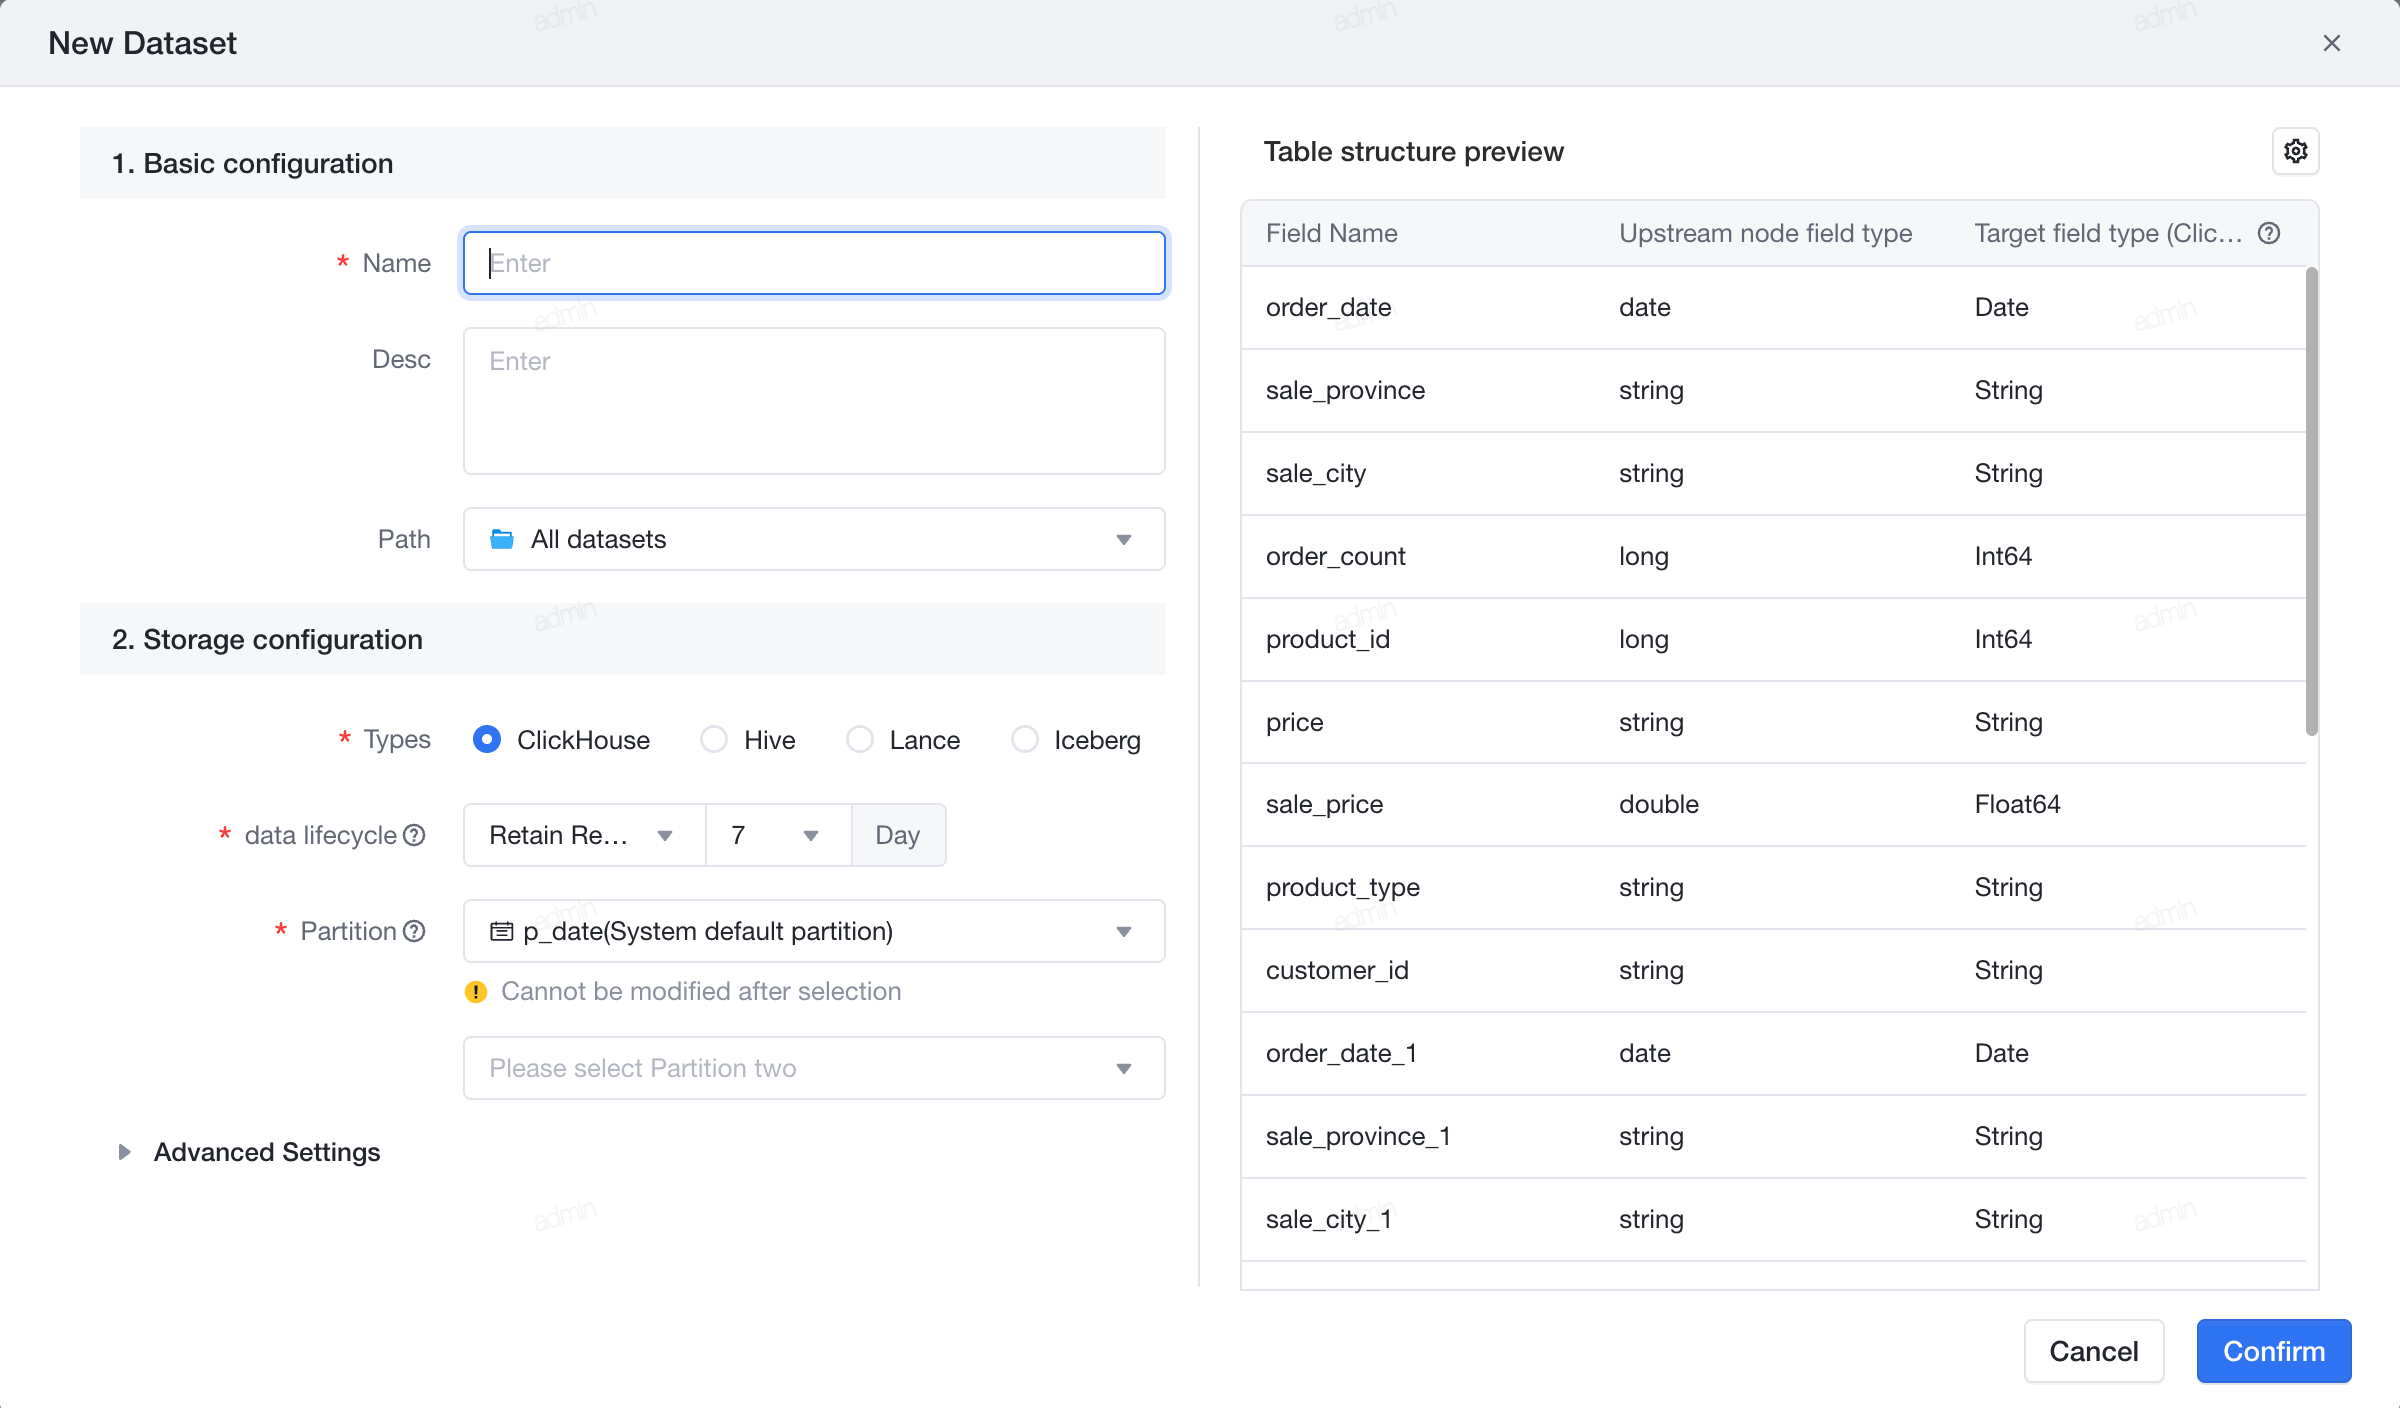Click the table preview vertical scrollbar

click(x=2311, y=501)
